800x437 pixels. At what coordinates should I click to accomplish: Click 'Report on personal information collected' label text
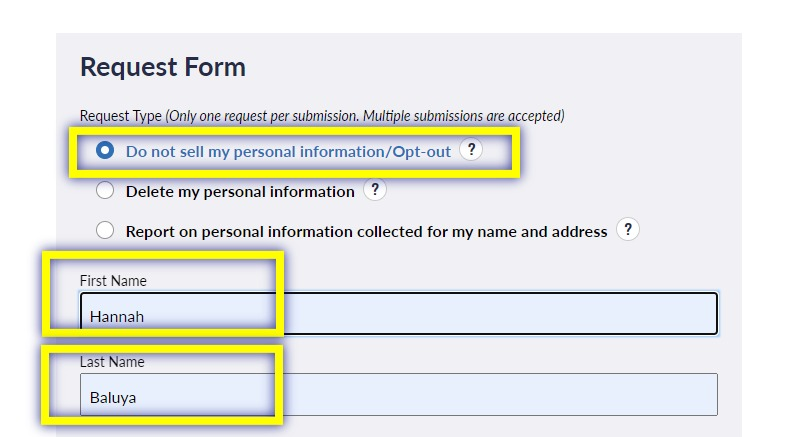366,232
